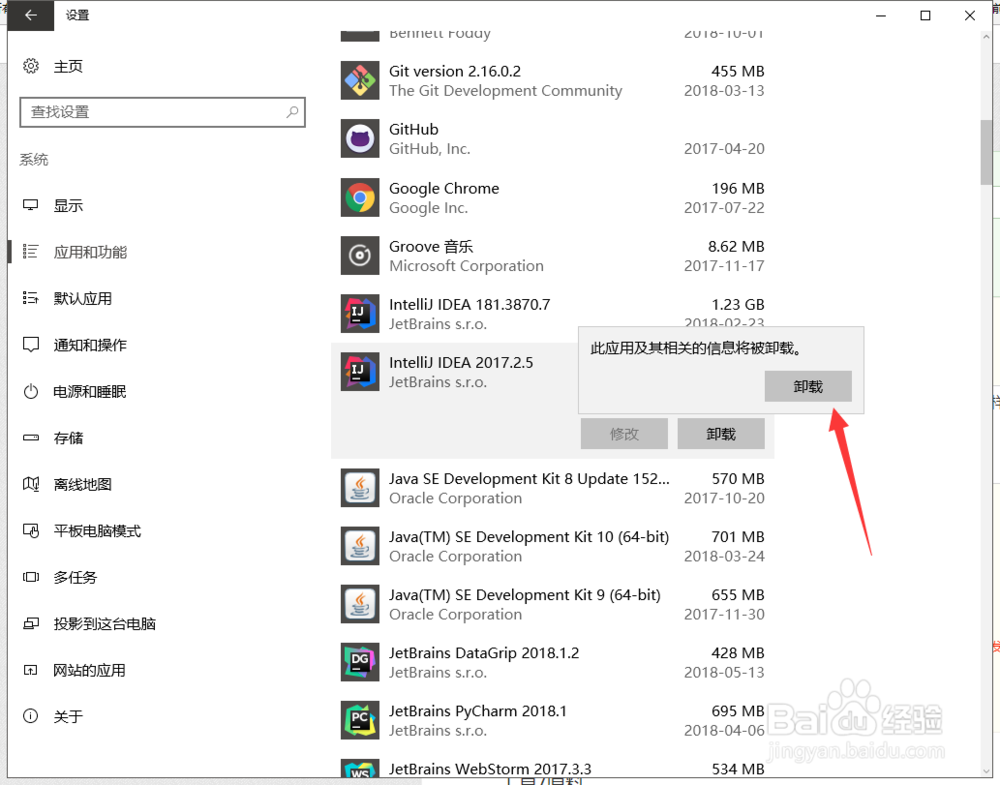
Task: Click the Java SE Development Kit 8 icon
Action: [360, 488]
